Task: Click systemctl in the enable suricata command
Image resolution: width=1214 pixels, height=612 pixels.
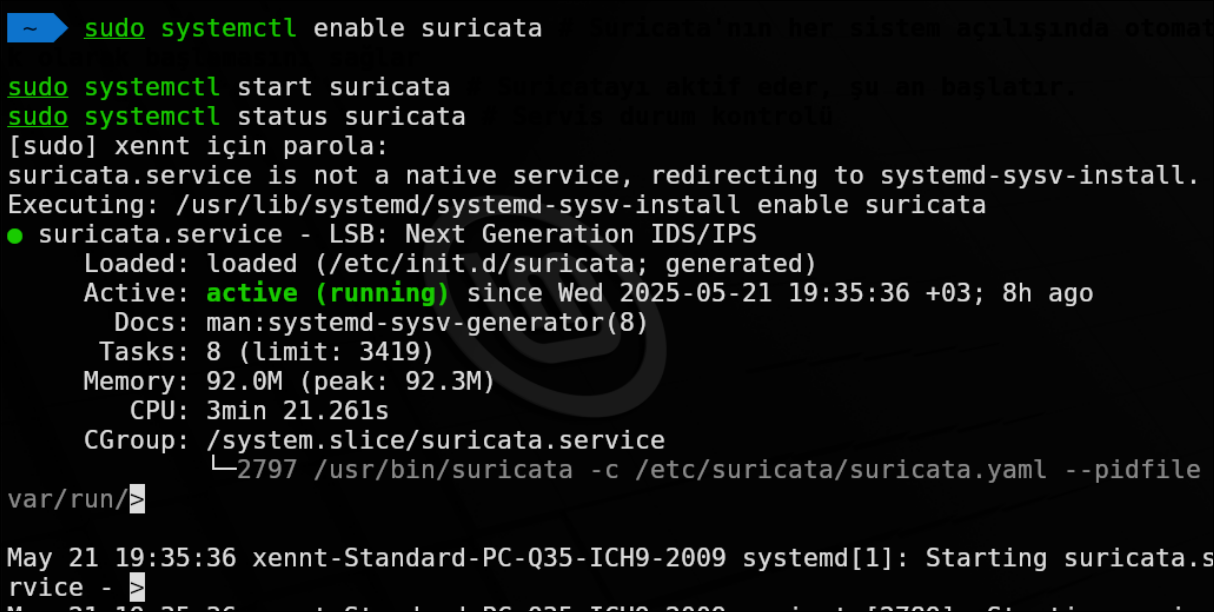Action: [x=229, y=28]
